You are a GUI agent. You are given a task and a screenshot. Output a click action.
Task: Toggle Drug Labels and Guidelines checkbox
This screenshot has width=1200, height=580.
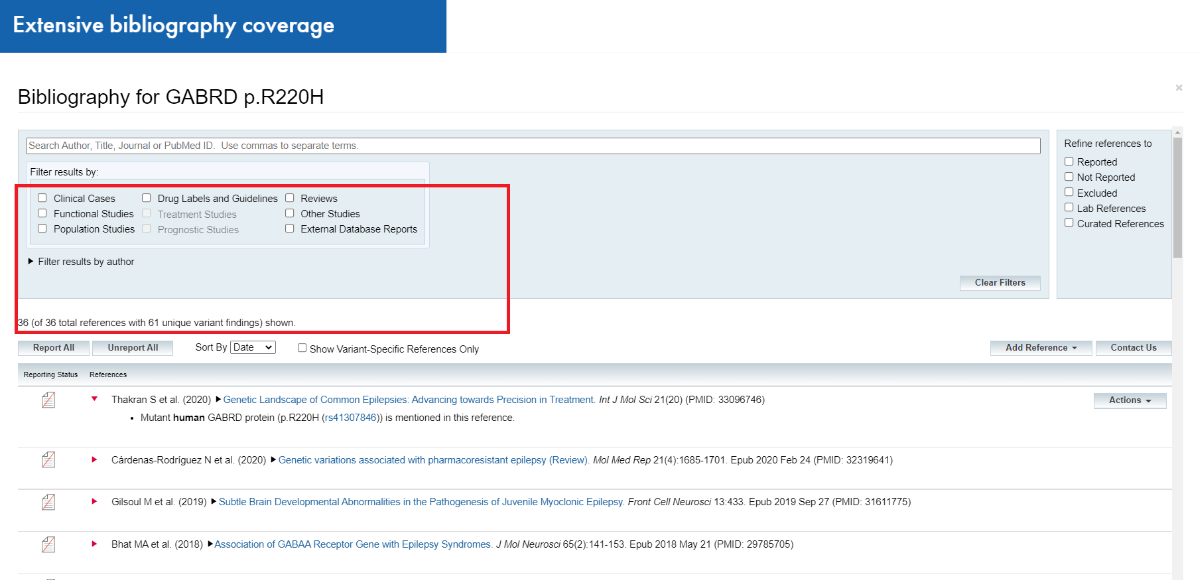pos(147,198)
